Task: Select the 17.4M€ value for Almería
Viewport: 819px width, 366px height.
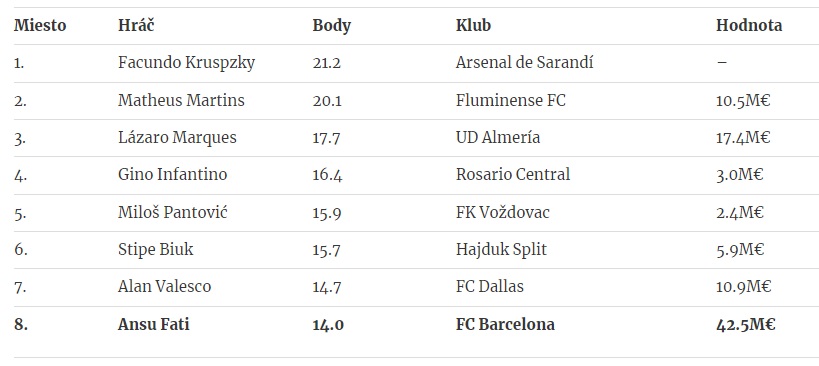Action: tap(743, 137)
